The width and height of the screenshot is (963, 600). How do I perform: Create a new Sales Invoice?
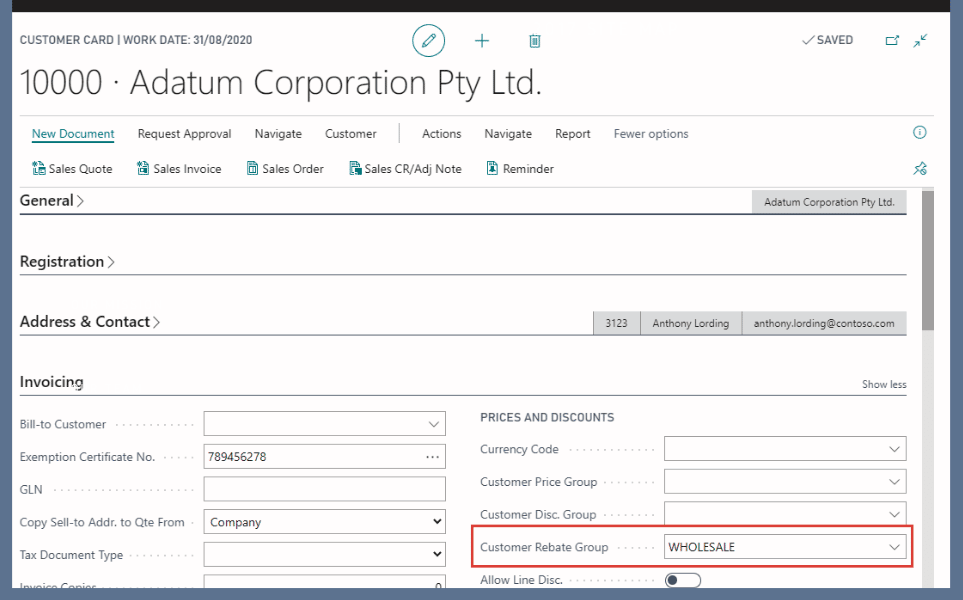[x=179, y=169]
